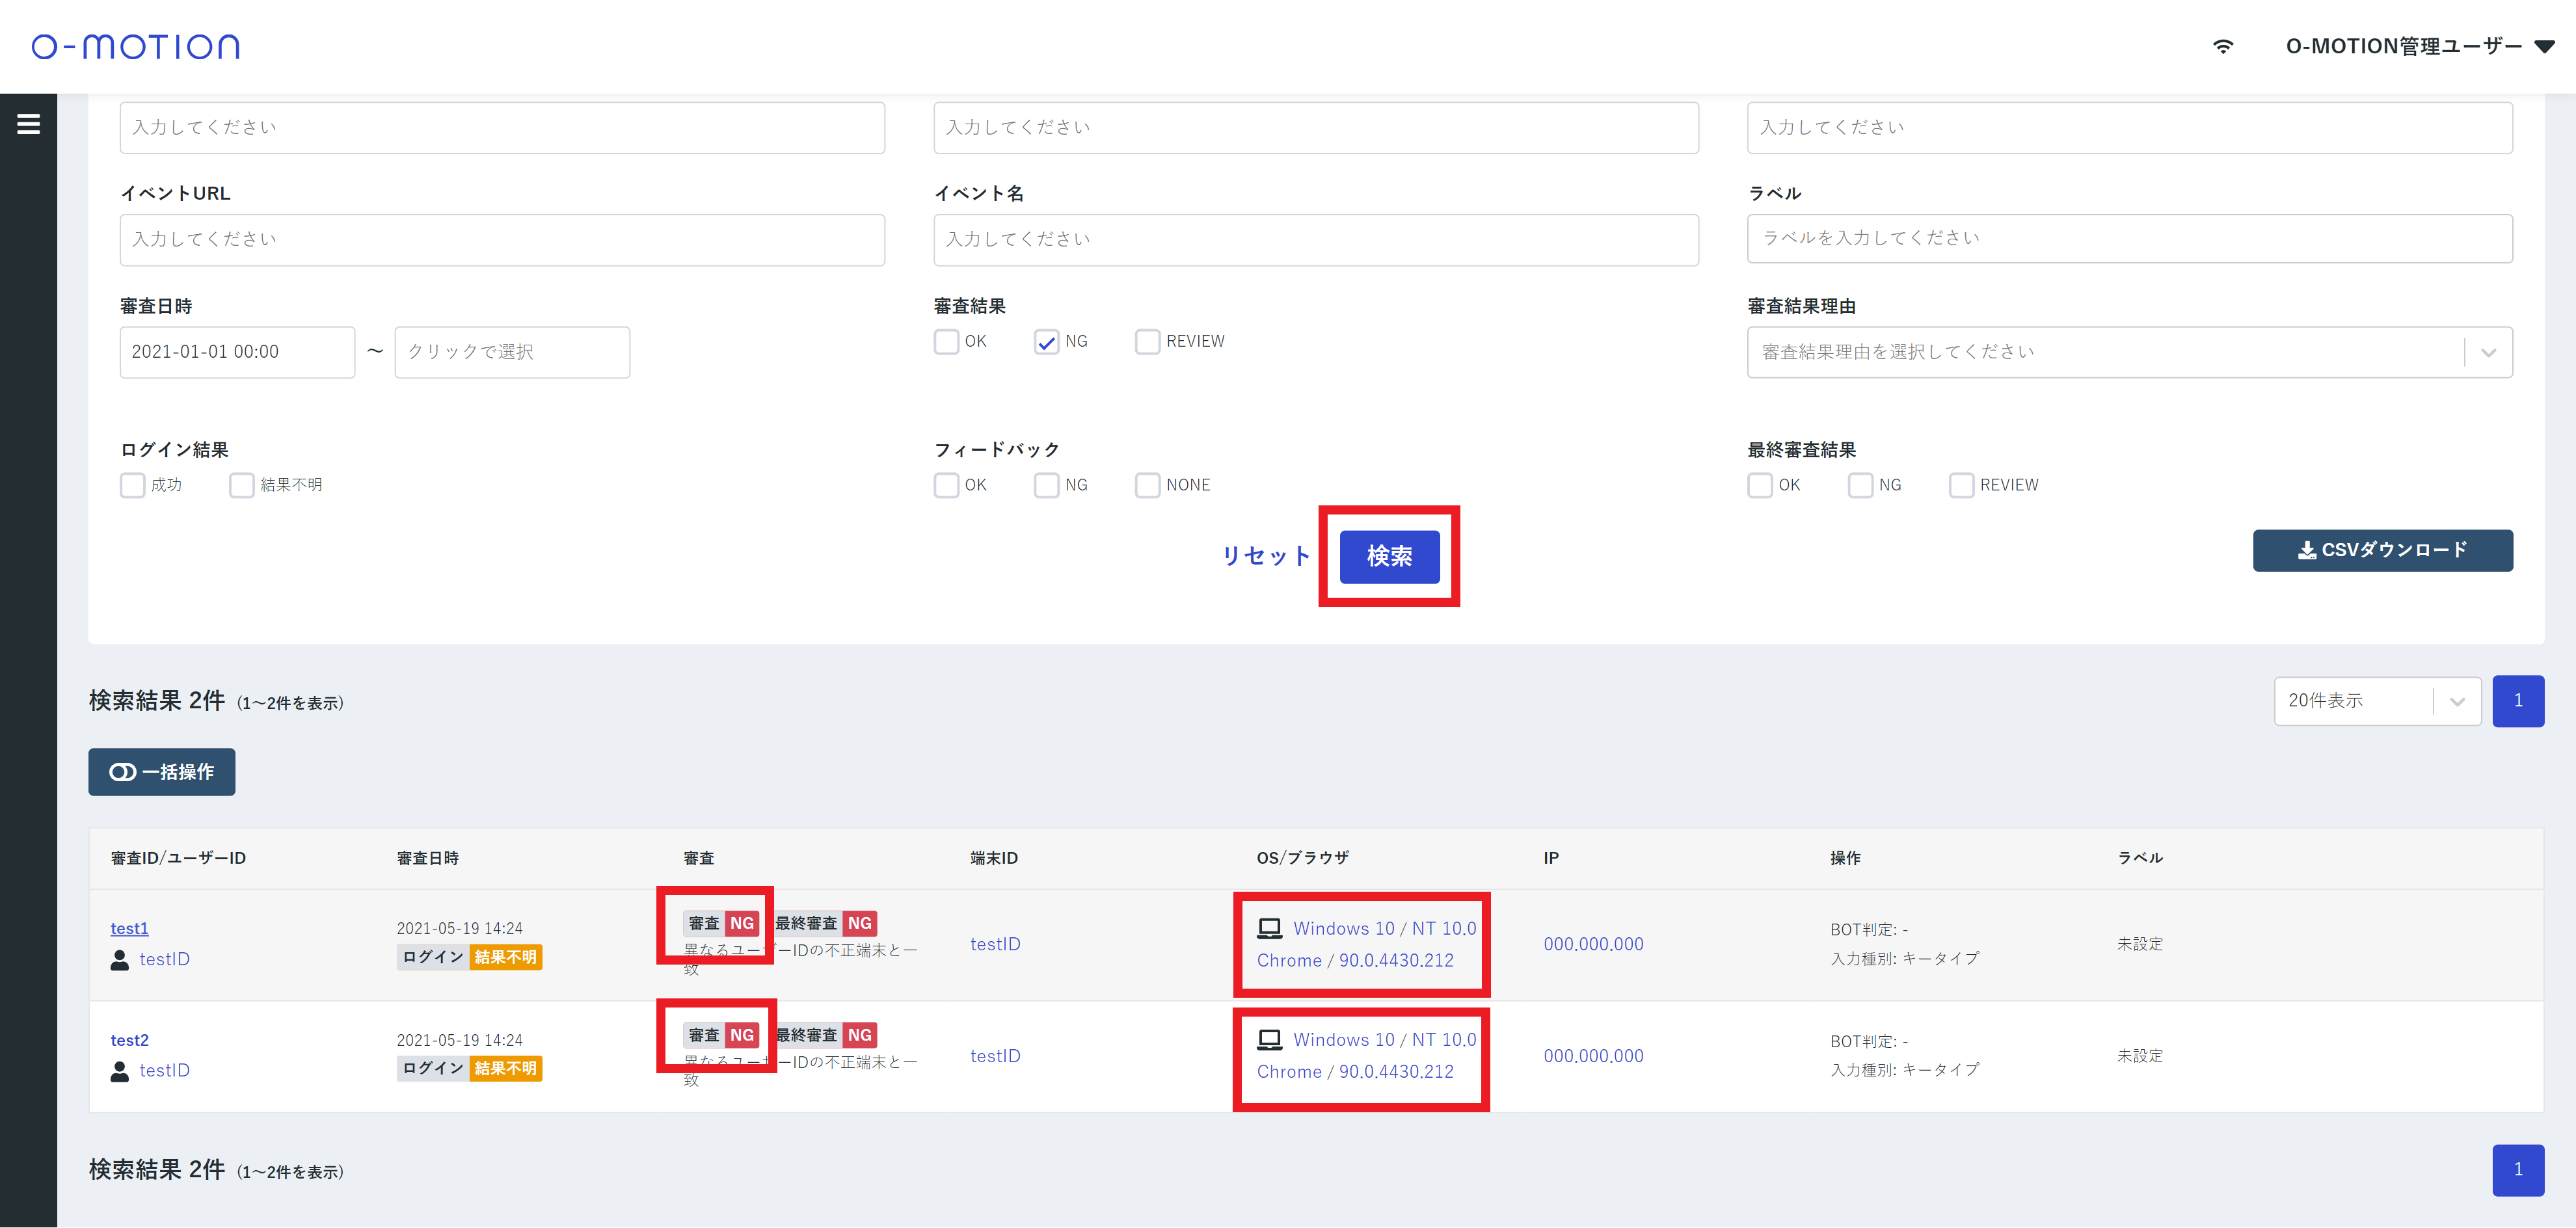
Task: Check the 成功 checkbox under ログイン結果
Action: tap(133, 485)
